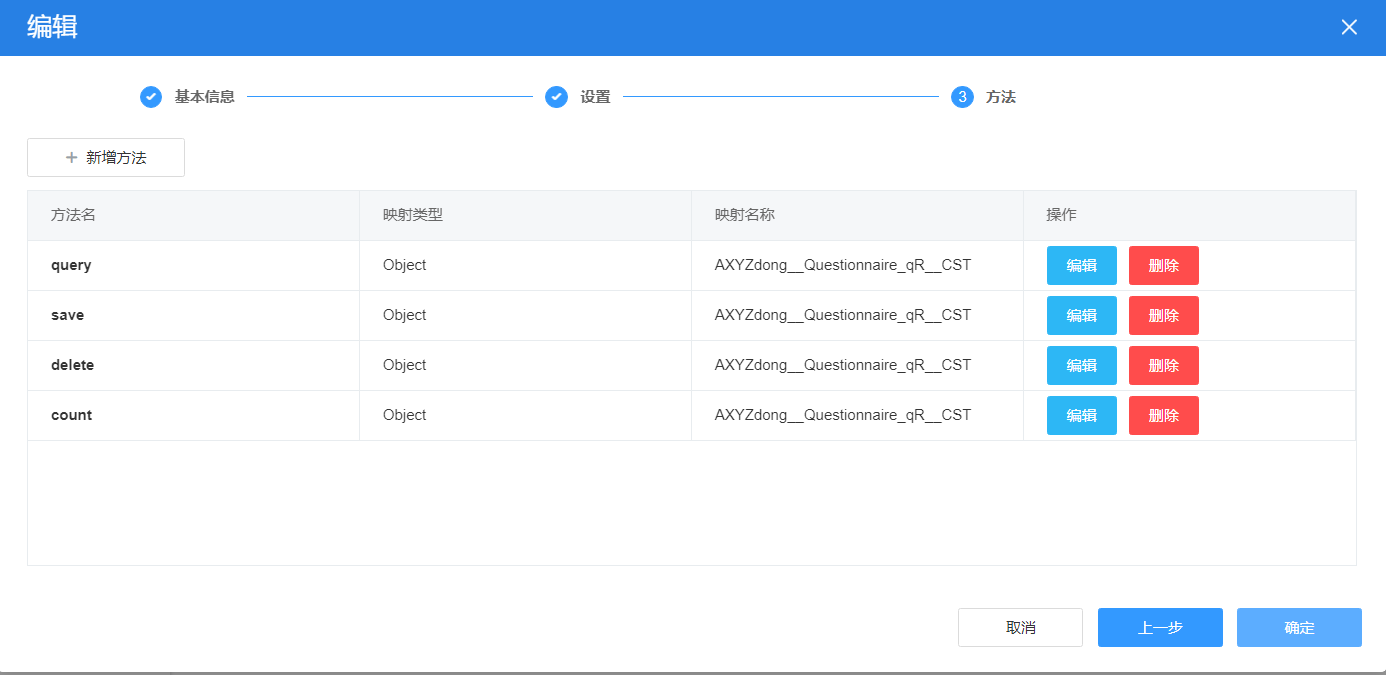Select the count method name cell

coord(193,416)
